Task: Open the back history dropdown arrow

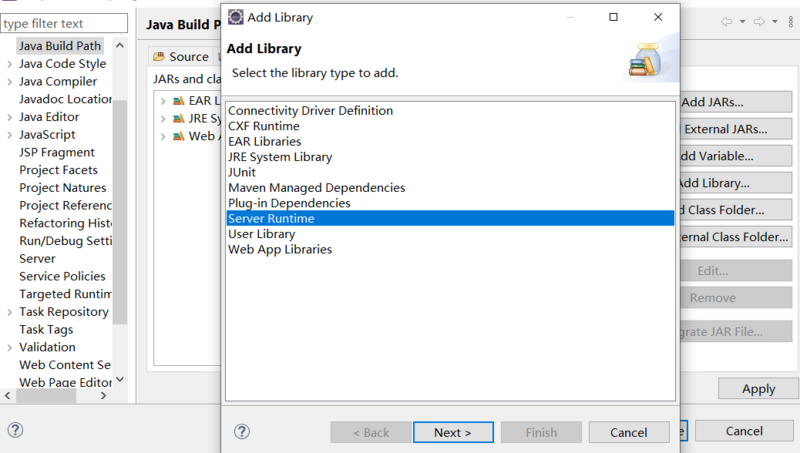Action: pos(742,22)
